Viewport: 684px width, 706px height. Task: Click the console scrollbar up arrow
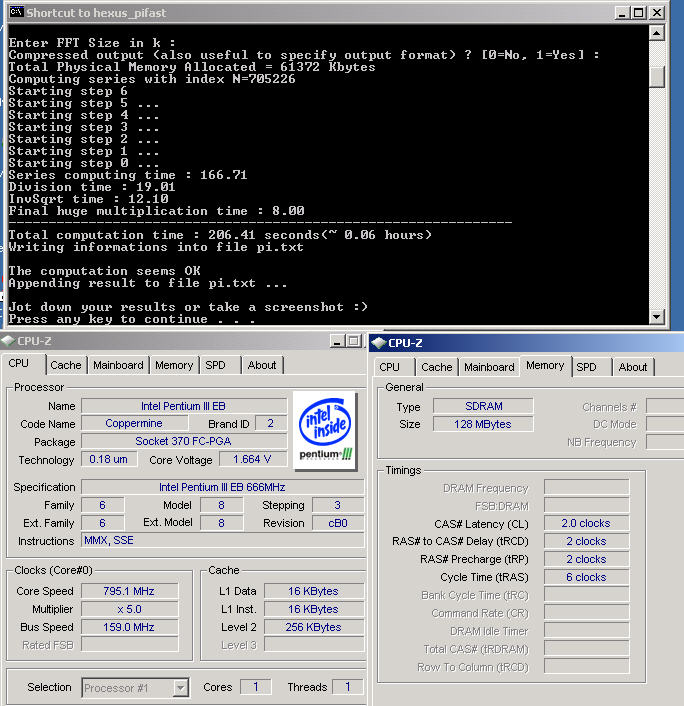(x=657, y=33)
